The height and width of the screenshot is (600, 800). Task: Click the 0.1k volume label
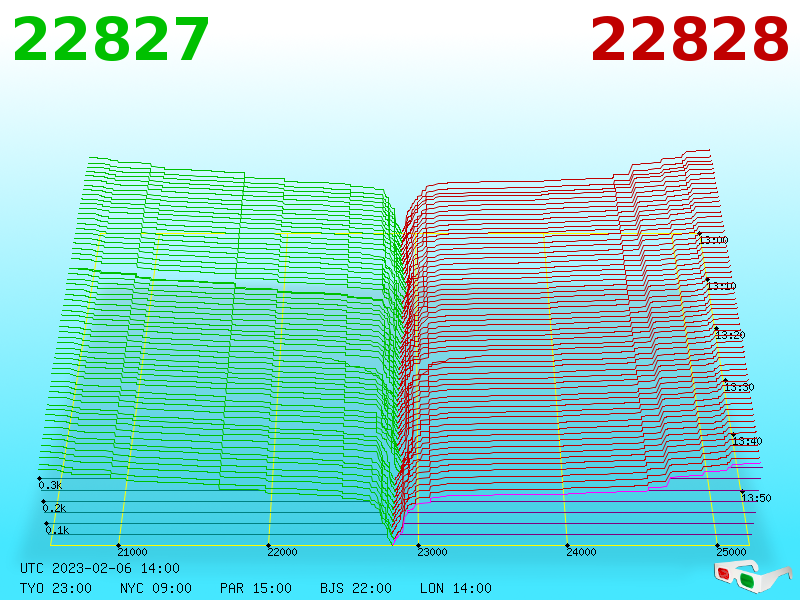57,530
